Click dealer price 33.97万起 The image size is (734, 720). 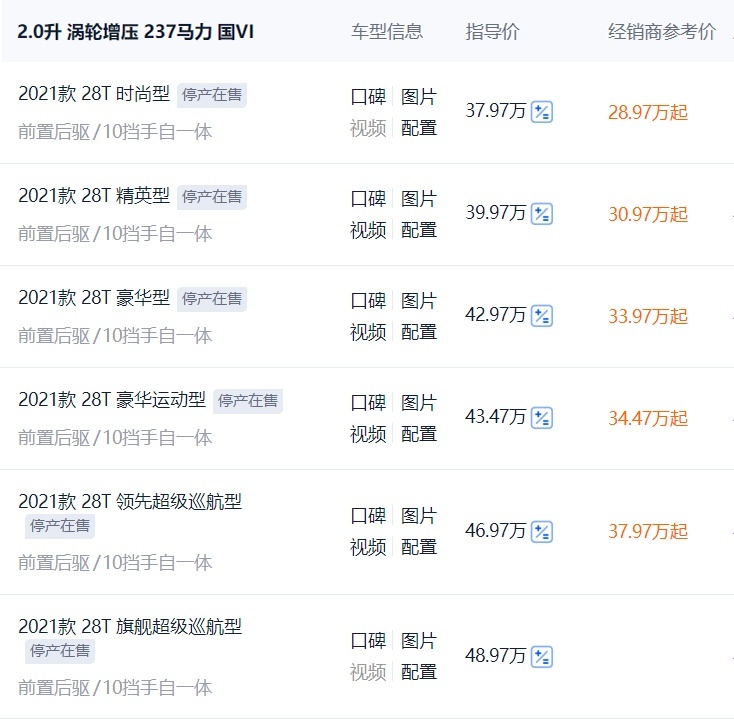[x=648, y=316]
